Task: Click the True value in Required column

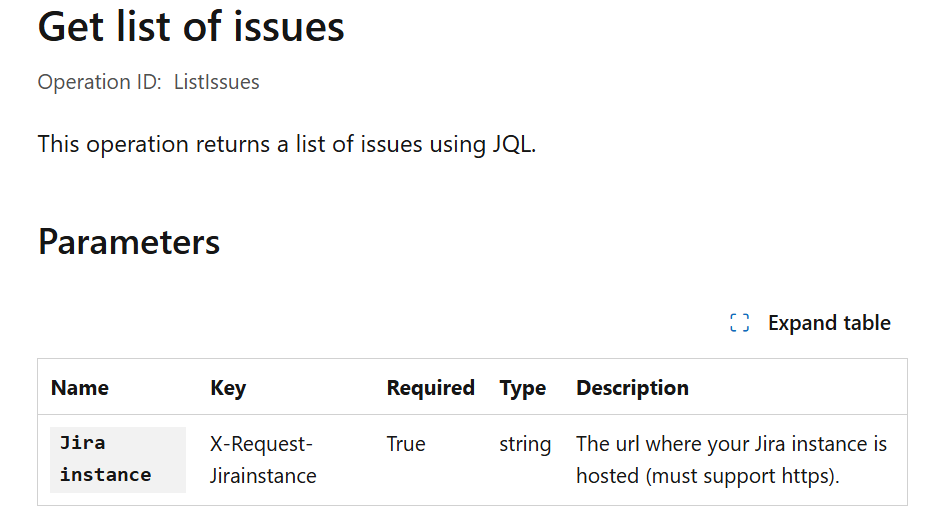Action: click(406, 444)
